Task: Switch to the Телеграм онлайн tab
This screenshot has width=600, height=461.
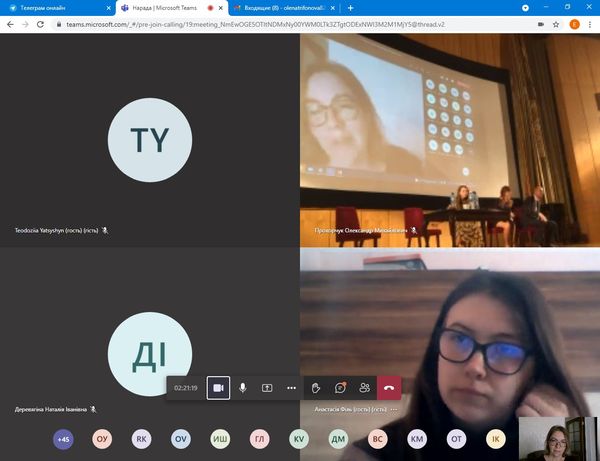Action: pyautogui.click(x=52, y=8)
